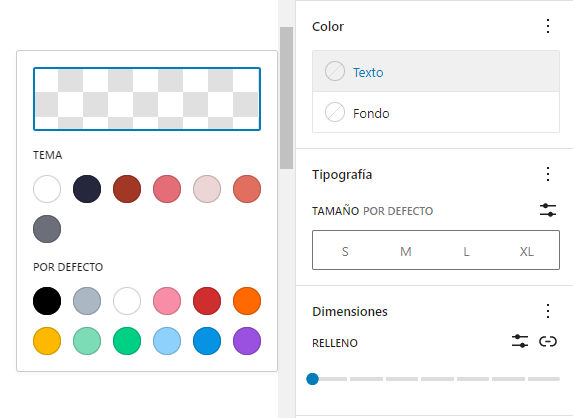This screenshot has height=418, width=573.
Task: Set custom padding size for Relleno
Action: pos(520,341)
